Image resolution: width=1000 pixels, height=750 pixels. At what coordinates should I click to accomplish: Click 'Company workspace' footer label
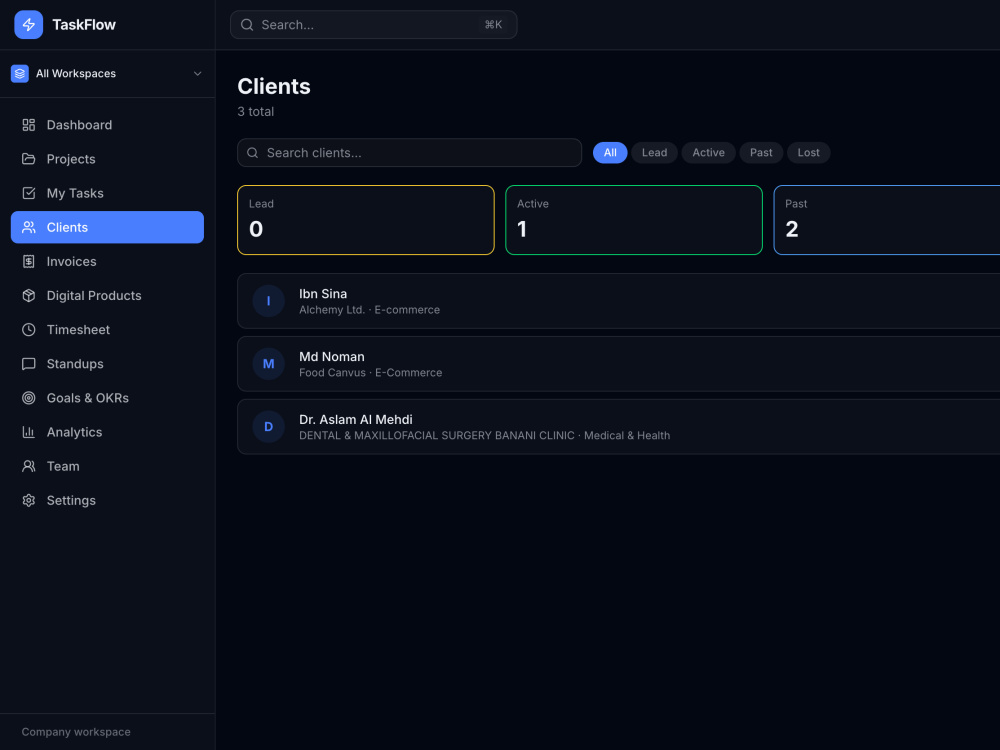[x=76, y=732]
